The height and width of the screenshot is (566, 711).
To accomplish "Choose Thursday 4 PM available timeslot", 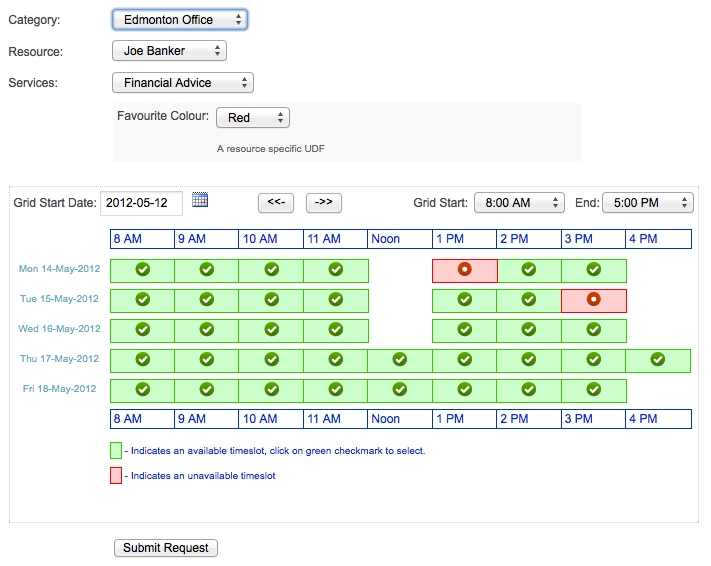I will coord(658,359).
